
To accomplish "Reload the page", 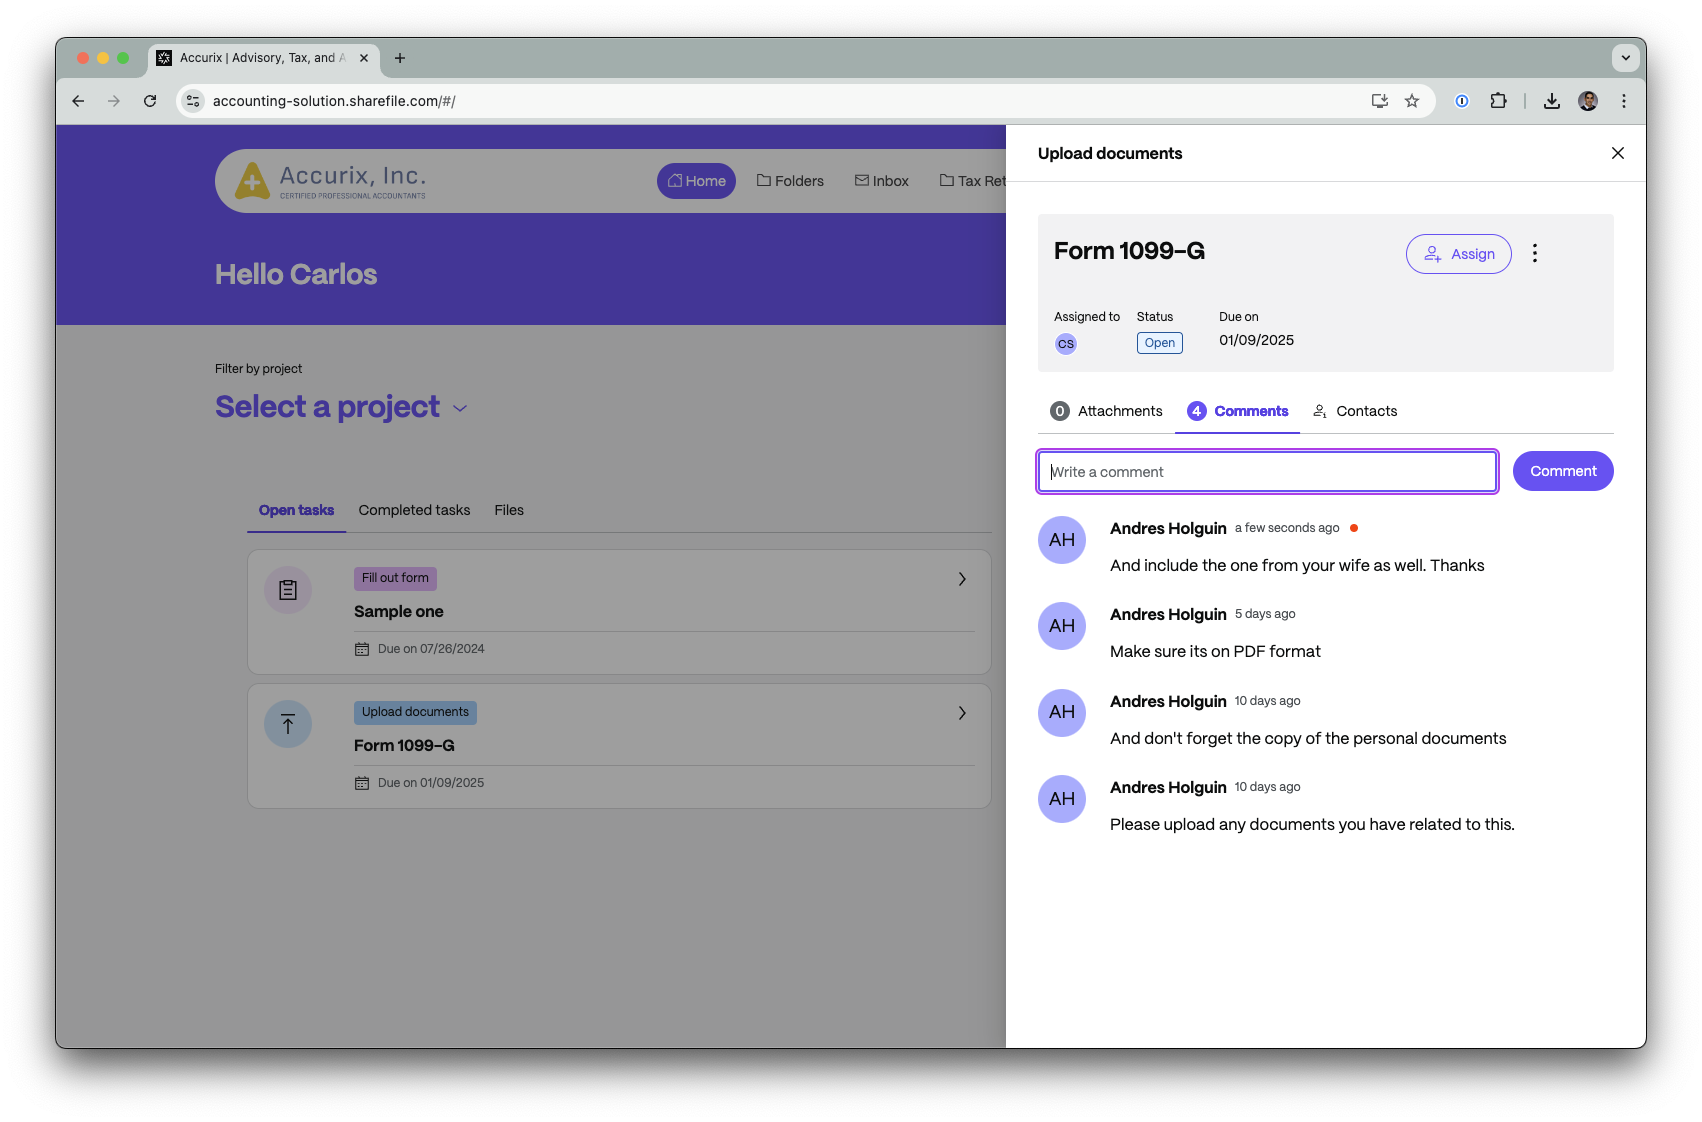I will (150, 101).
